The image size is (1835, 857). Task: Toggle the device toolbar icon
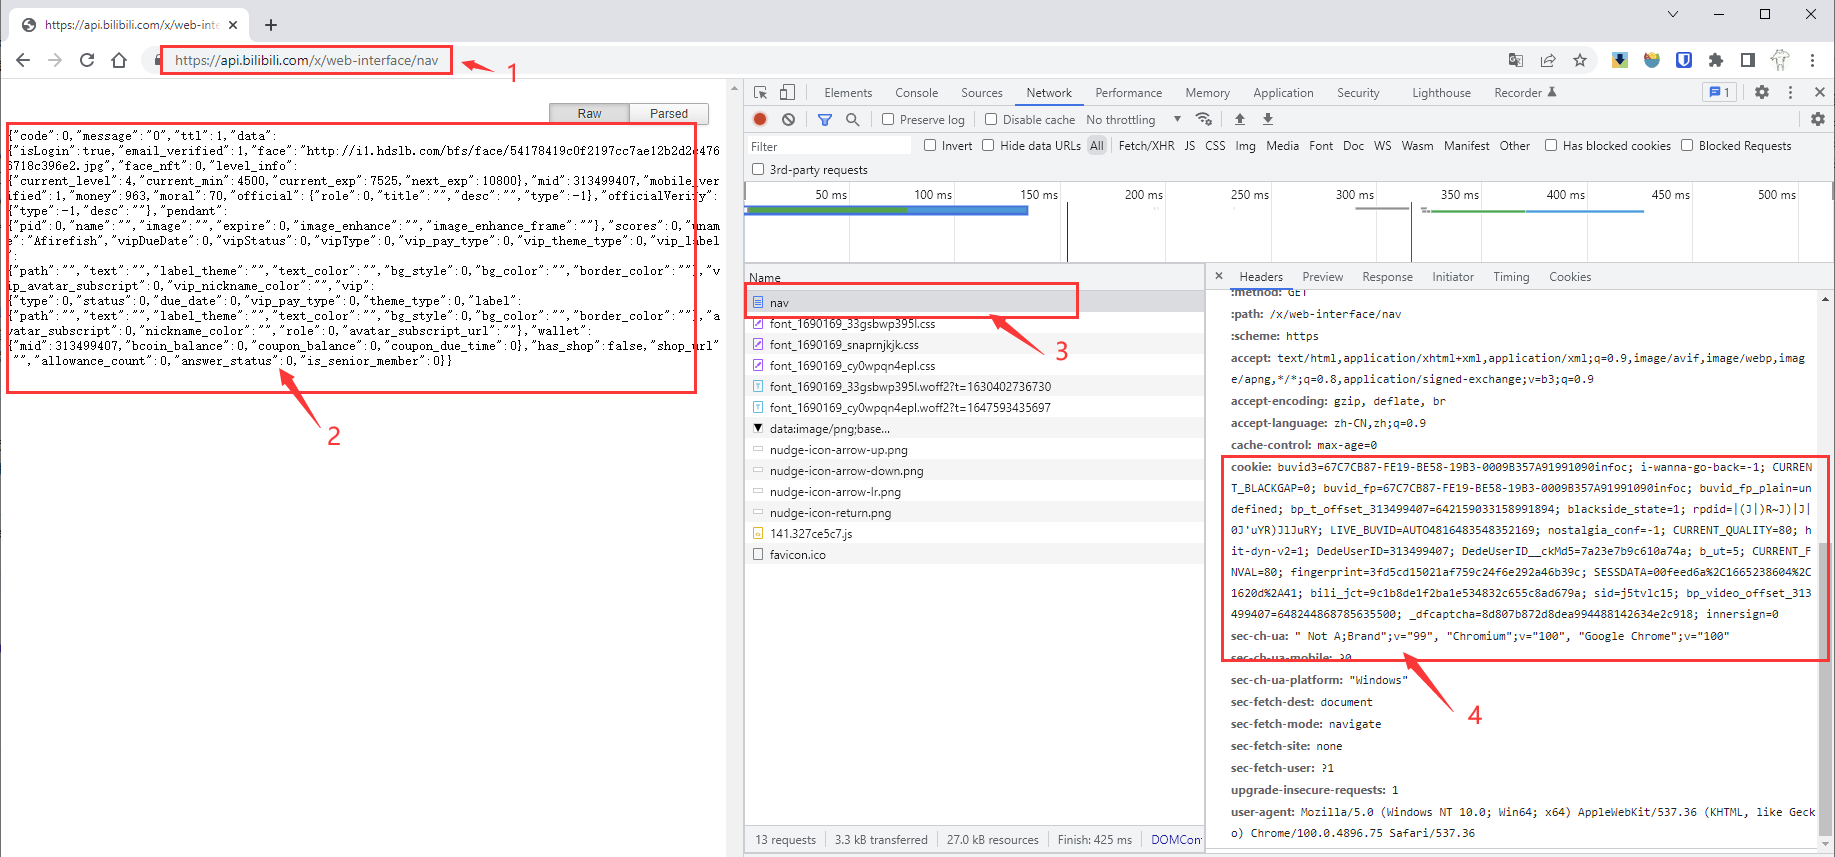point(787,92)
